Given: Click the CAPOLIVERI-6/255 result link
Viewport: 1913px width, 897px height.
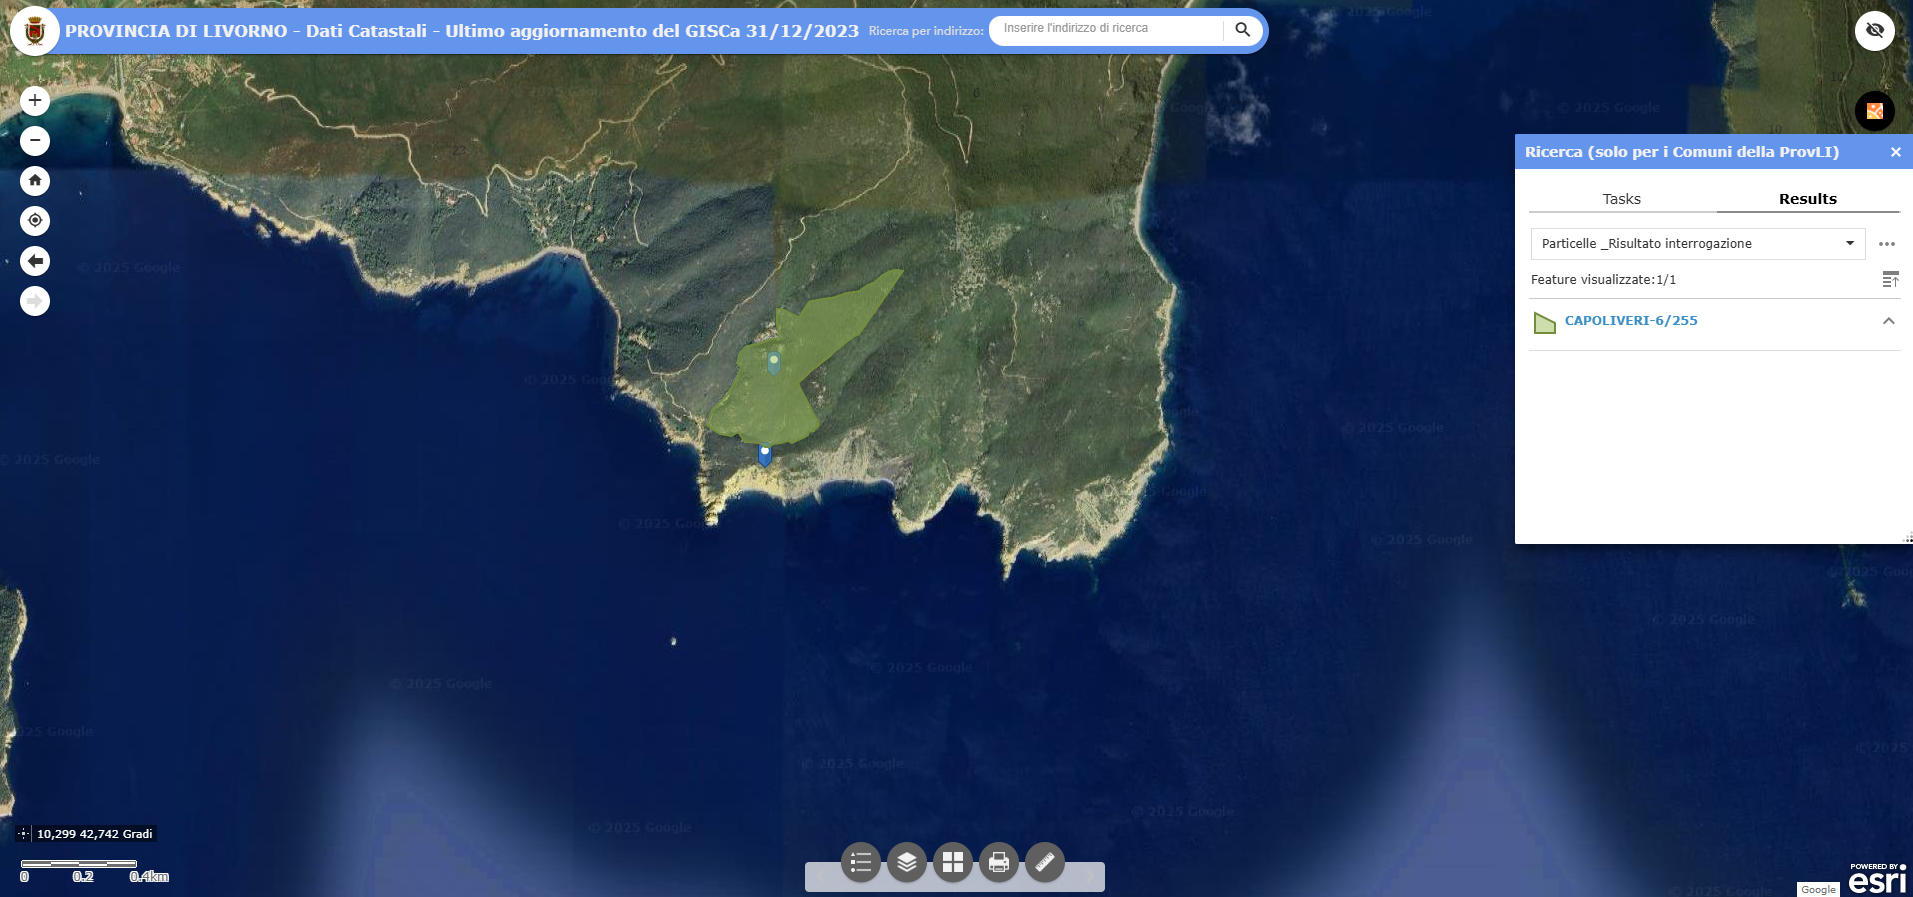Looking at the screenshot, I should tap(1630, 321).
